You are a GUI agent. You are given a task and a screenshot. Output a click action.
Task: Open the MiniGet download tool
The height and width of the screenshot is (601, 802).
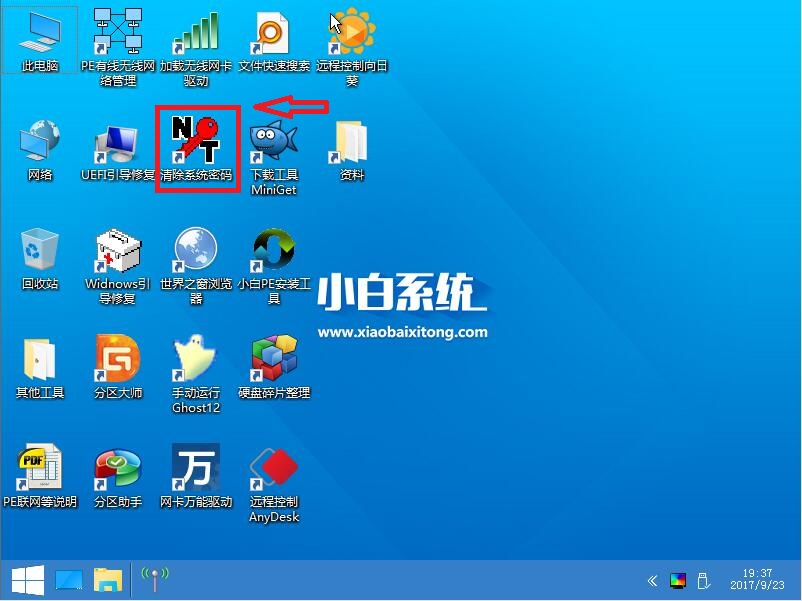pos(274,140)
